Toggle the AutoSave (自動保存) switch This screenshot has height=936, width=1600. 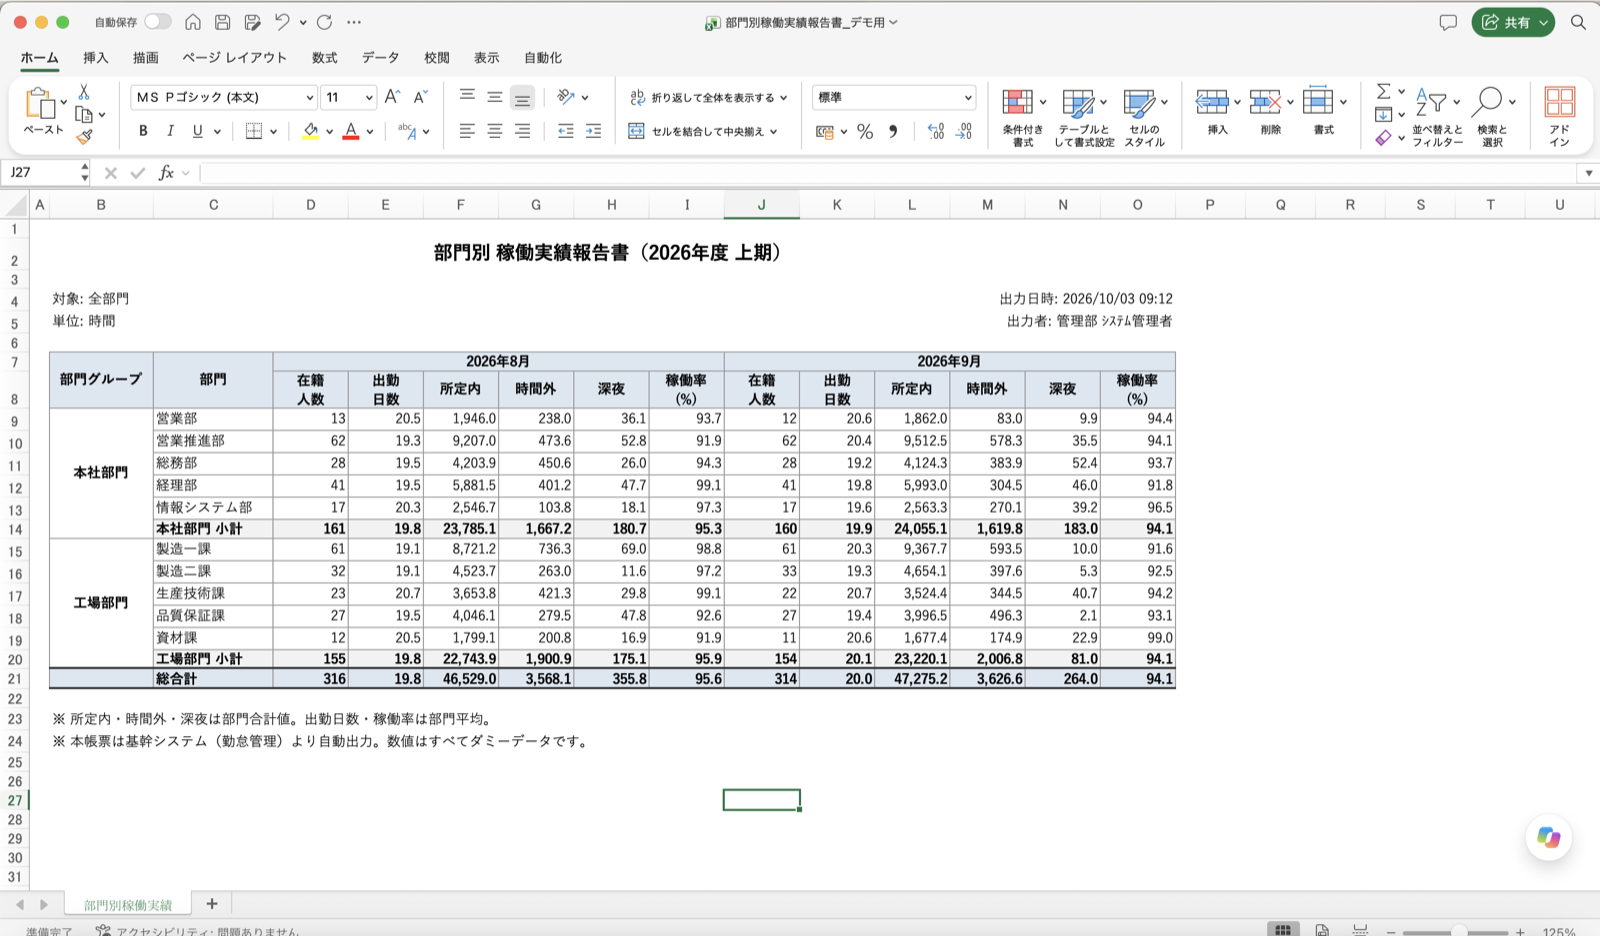[x=157, y=21]
